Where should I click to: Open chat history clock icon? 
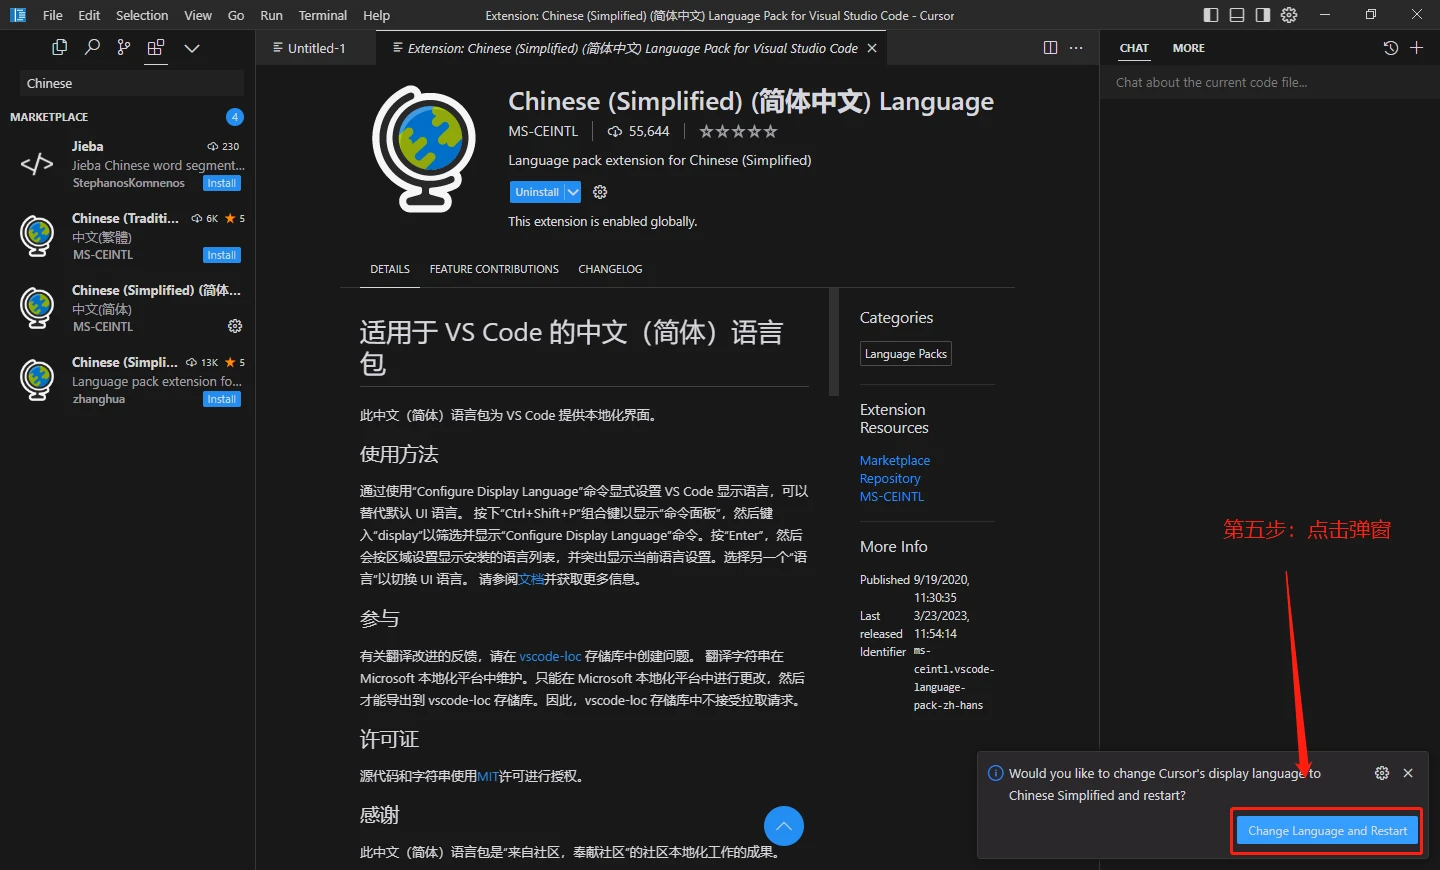tap(1390, 48)
